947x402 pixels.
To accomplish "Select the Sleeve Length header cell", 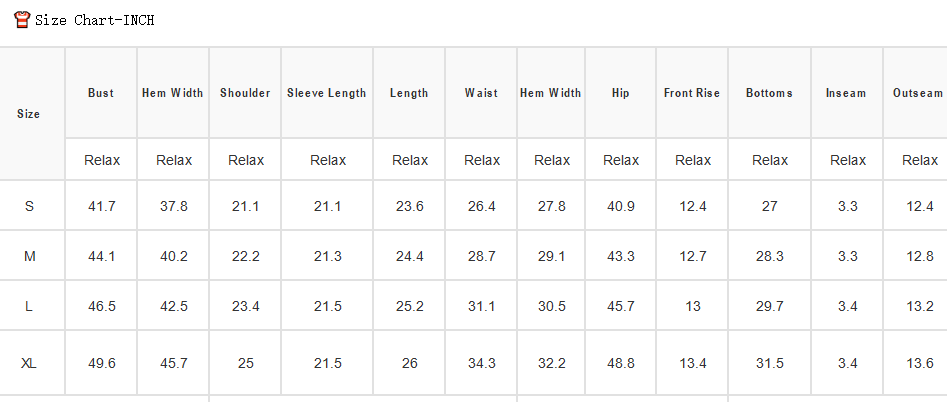I will 327,93.
